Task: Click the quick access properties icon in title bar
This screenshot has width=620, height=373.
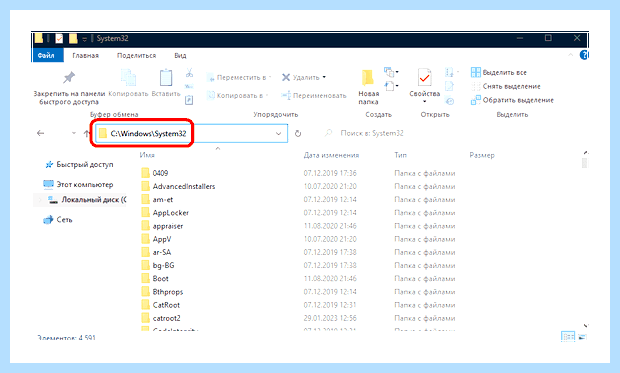Action: 59,38
